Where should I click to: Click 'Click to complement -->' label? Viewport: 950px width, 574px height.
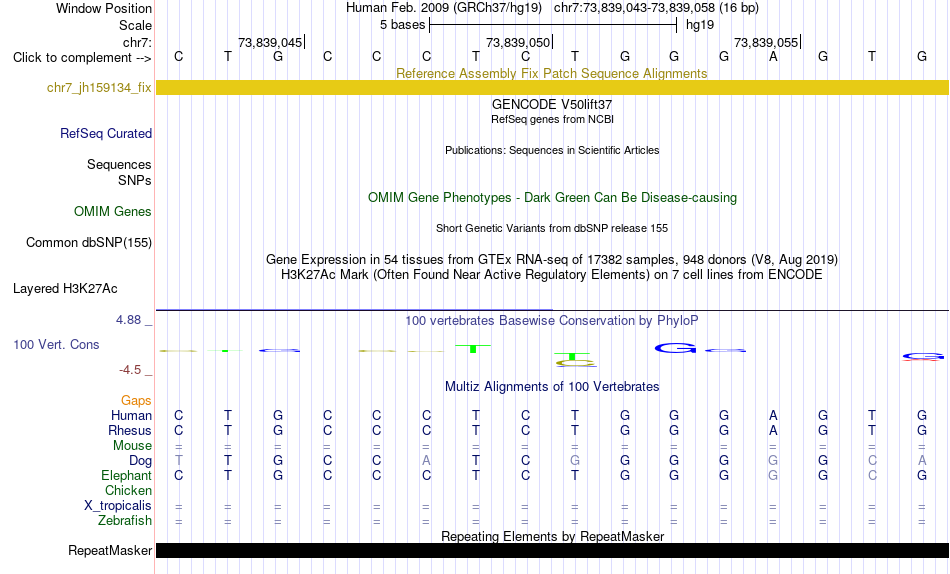(82, 58)
